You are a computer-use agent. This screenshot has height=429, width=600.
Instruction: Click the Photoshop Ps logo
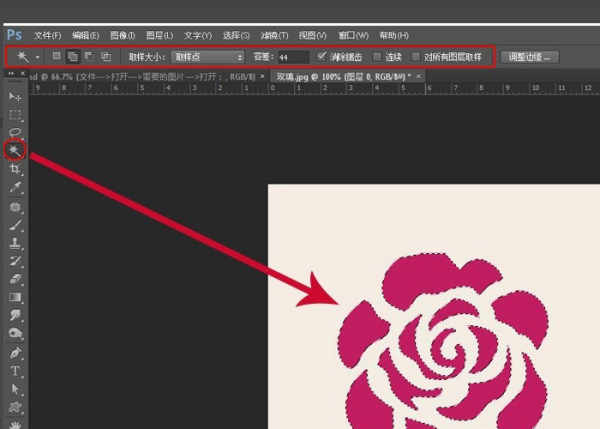pos(14,35)
